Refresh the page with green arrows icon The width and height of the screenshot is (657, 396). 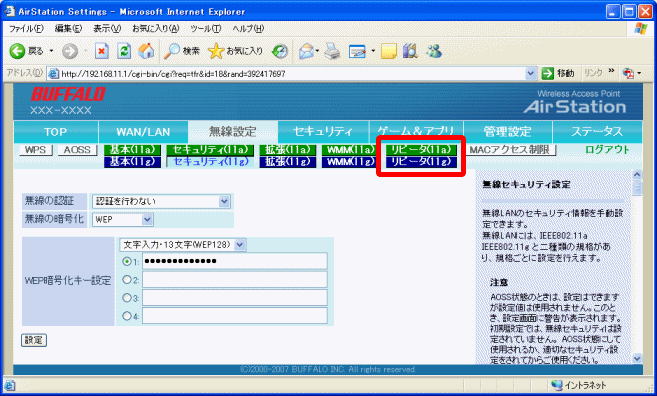(x=124, y=51)
